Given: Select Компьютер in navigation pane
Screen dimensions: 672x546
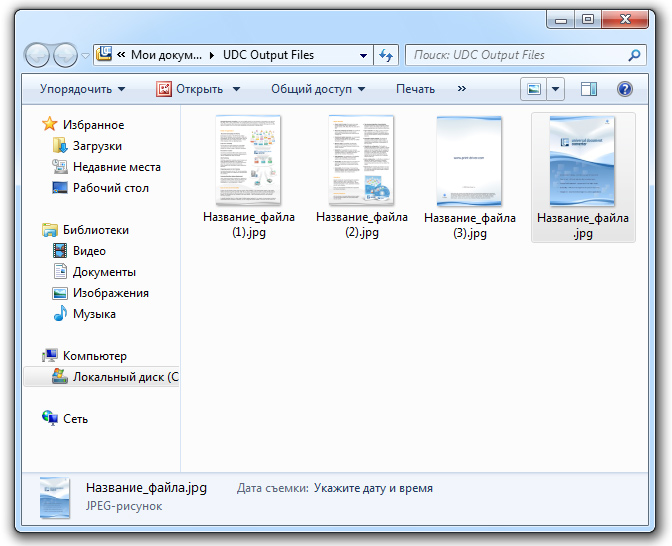Looking at the screenshot, I should coord(95,356).
